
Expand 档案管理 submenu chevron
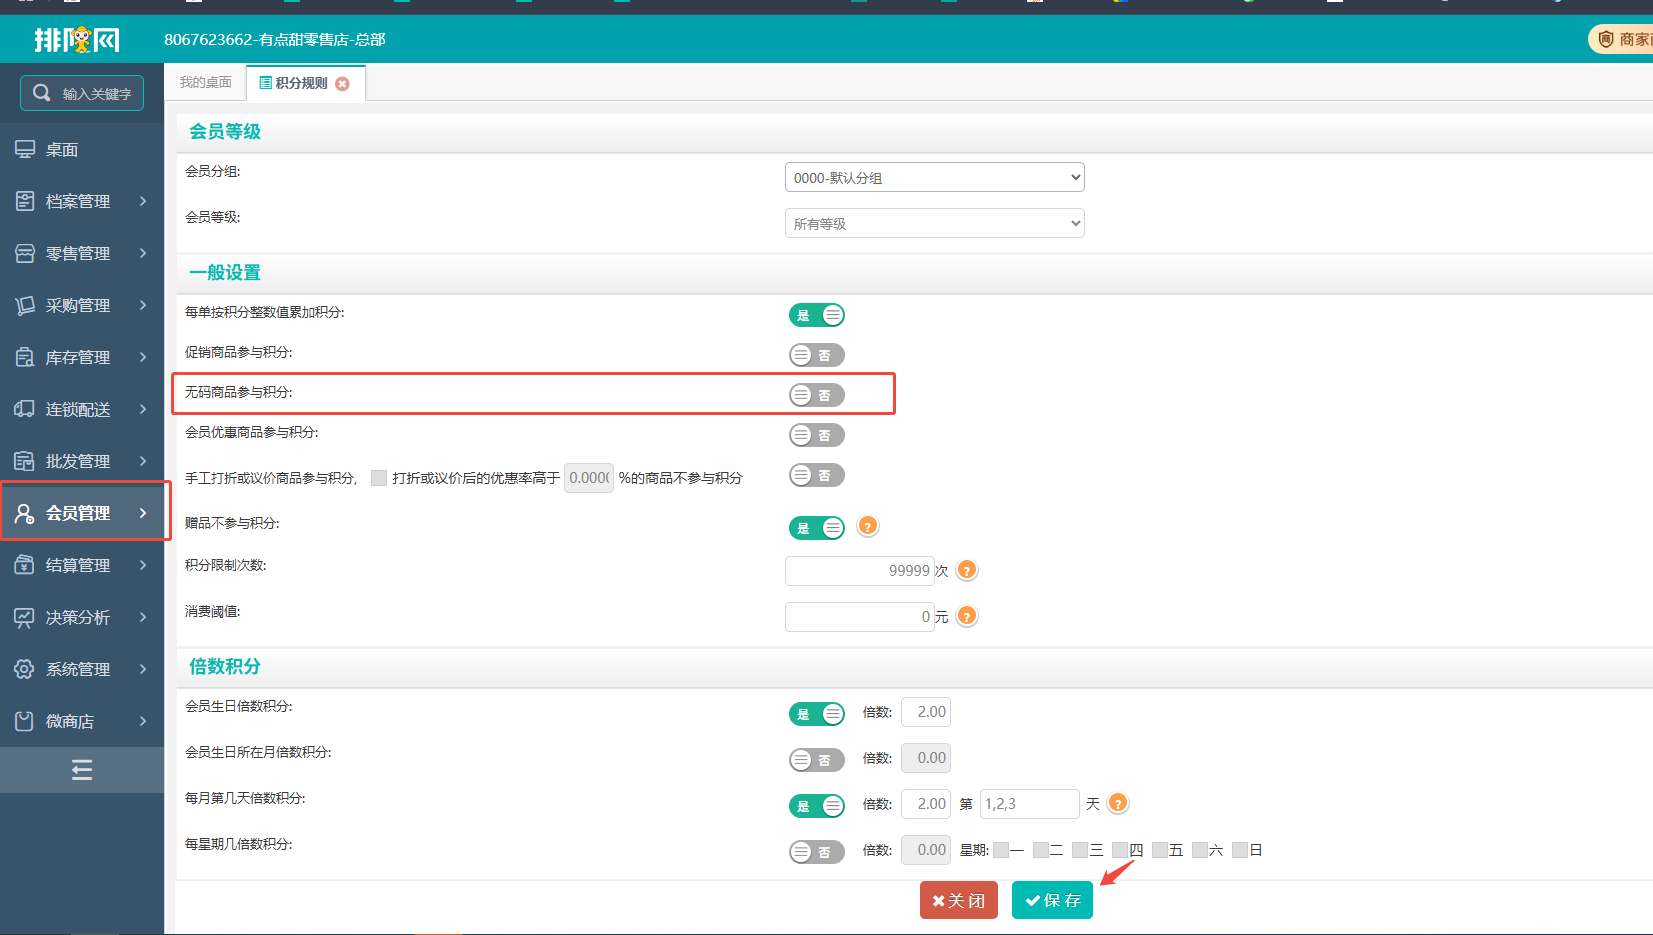(x=143, y=201)
